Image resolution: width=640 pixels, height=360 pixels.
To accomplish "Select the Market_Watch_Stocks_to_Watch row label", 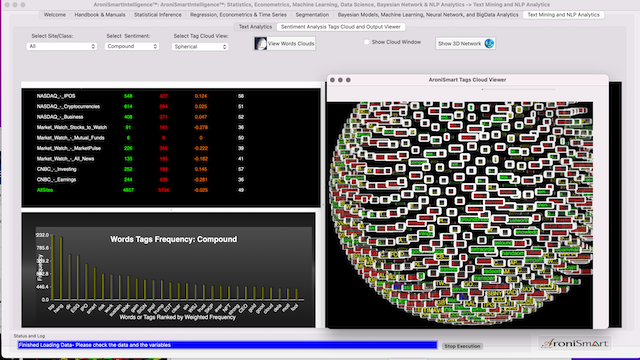I will click(x=71, y=128).
